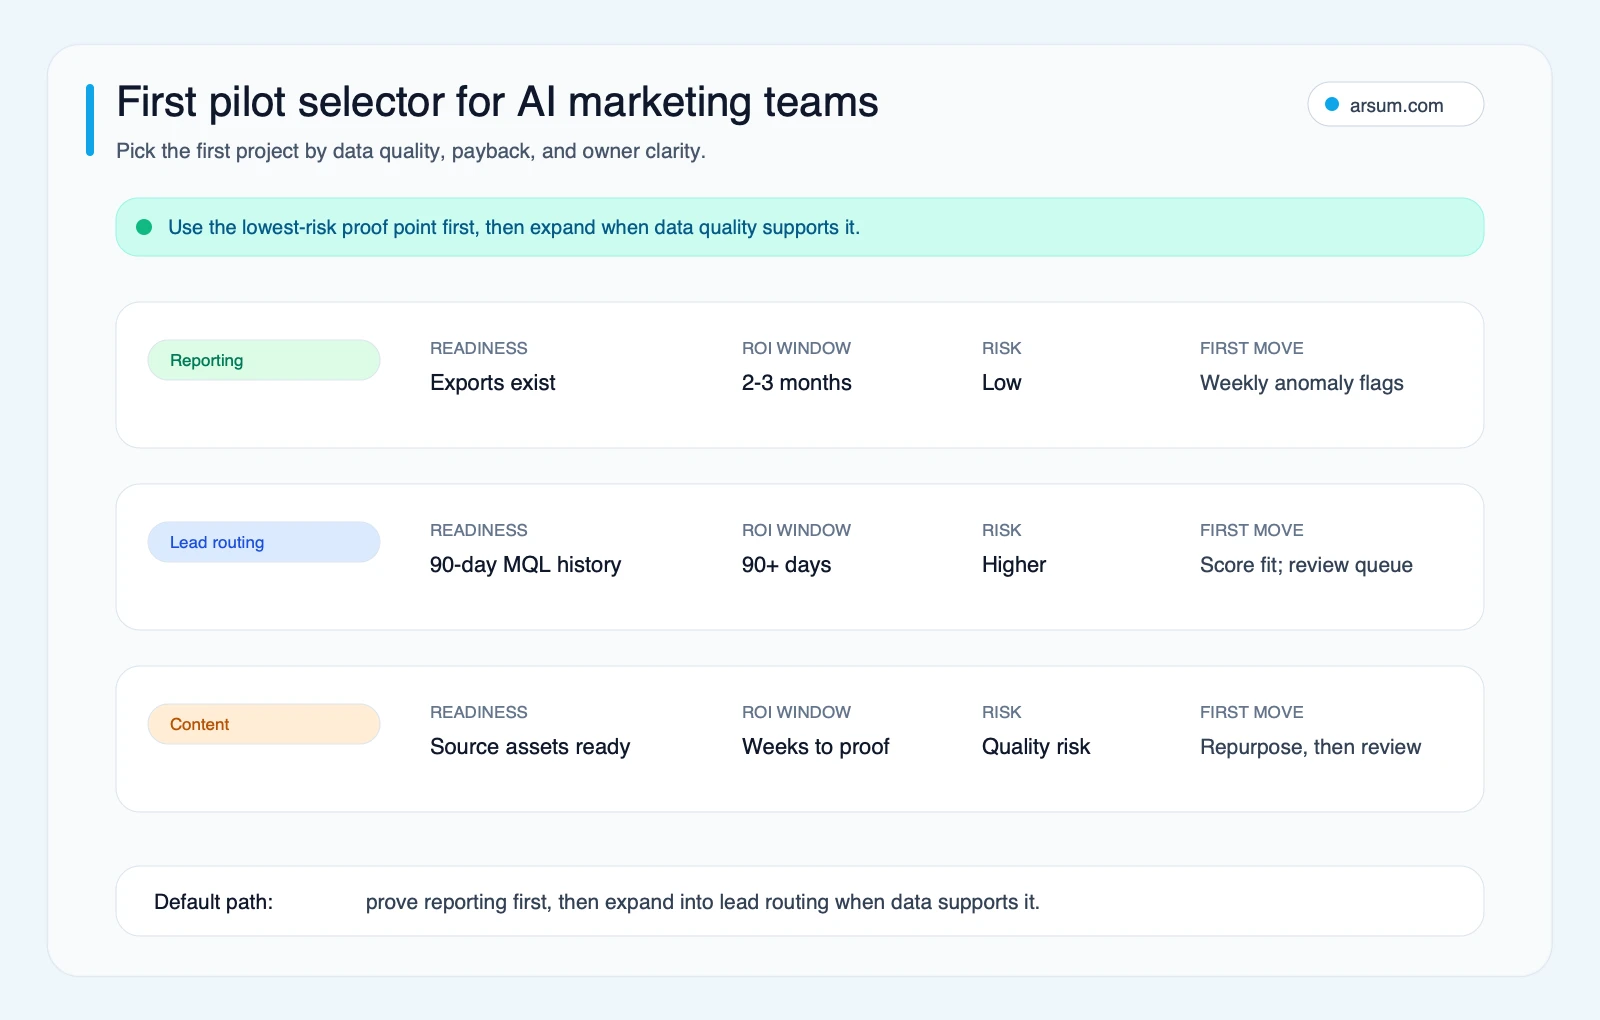The width and height of the screenshot is (1600, 1020).
Task: Click '90-day MQL history' readiness value
Action: click(x=526, y=565)
